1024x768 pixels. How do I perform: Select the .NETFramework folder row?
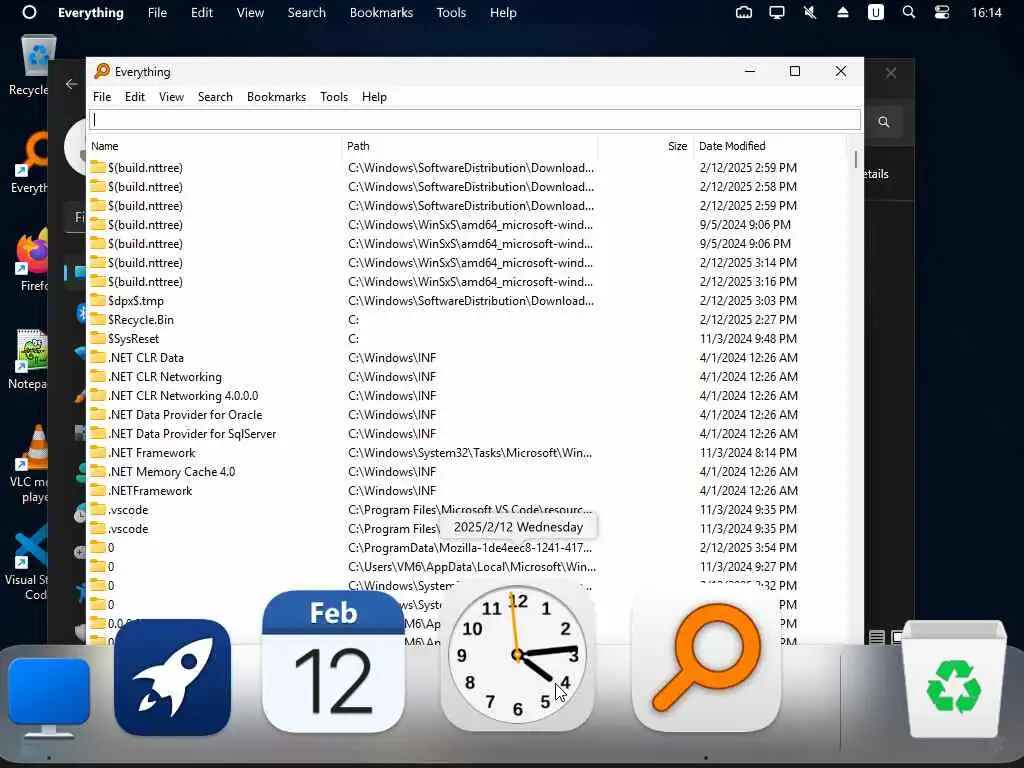tap(466, 490)
